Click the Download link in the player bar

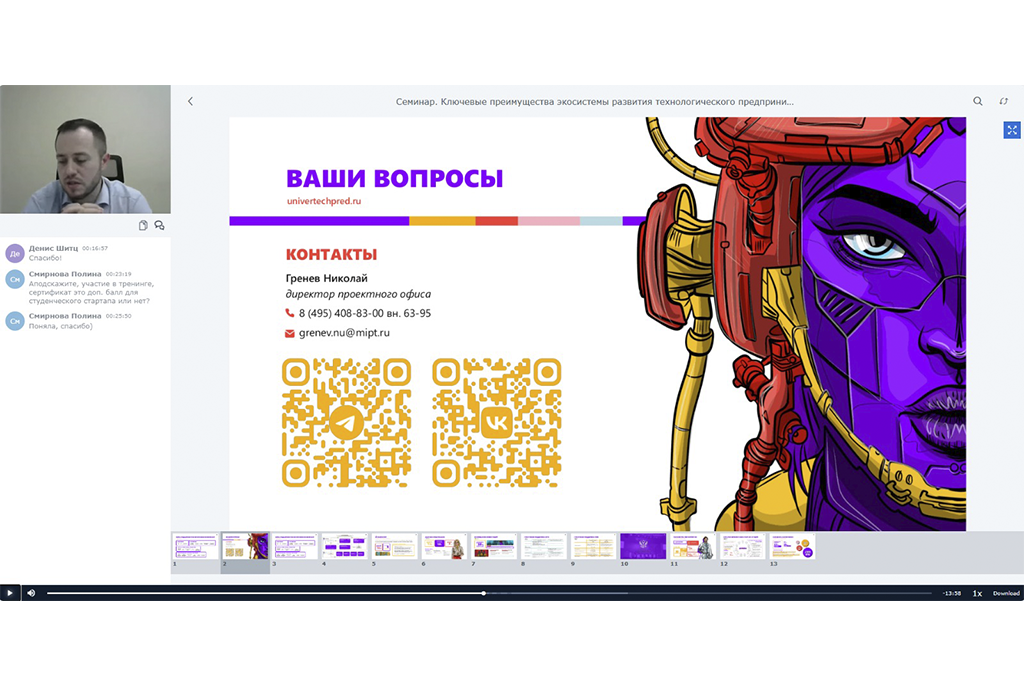point(1006,593)
